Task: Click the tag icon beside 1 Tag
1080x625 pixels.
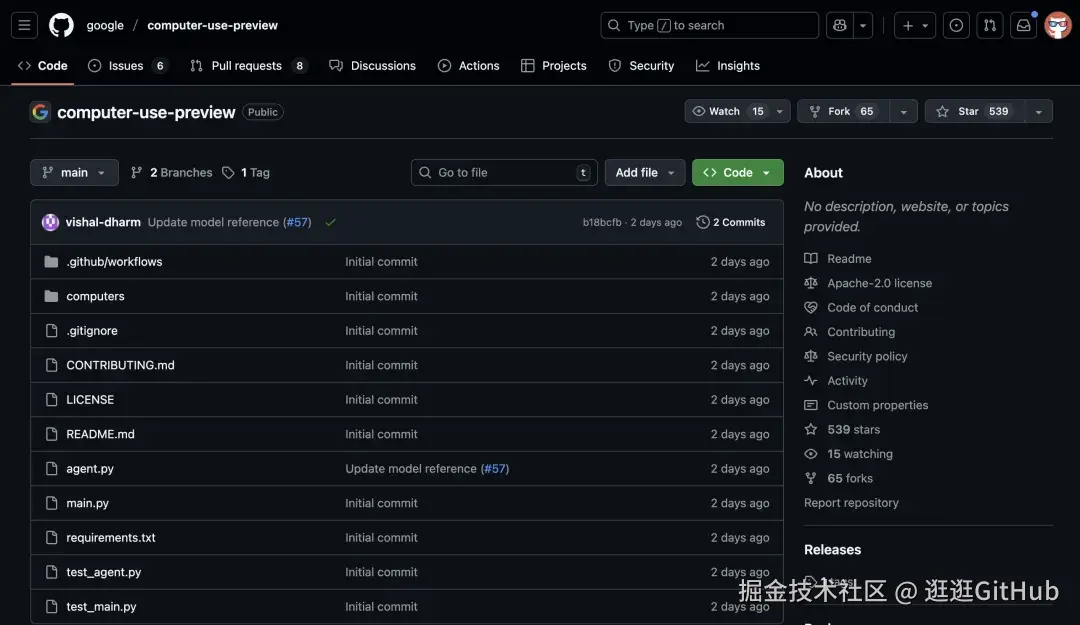Action: click(228, 173)
